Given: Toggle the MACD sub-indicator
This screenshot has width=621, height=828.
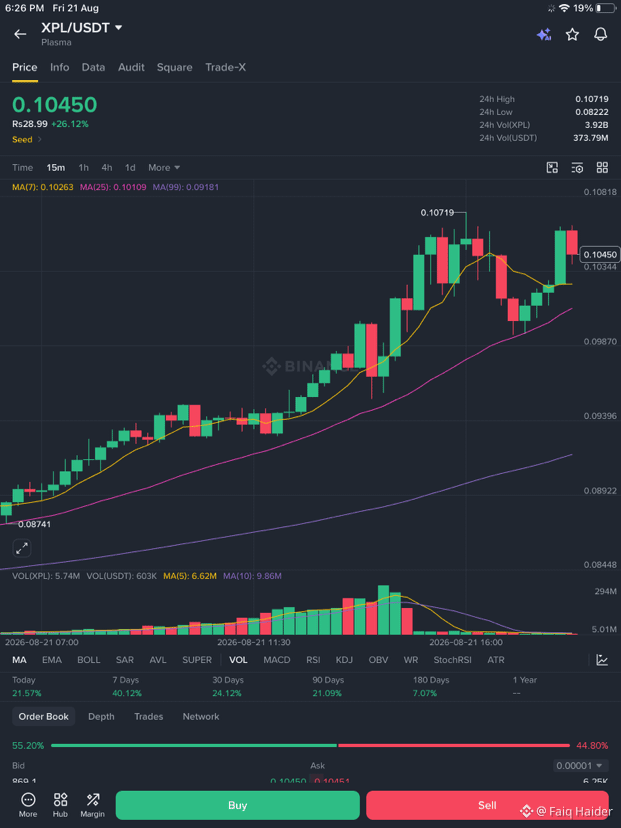Looking at the screenshot, I should (277, 660).
